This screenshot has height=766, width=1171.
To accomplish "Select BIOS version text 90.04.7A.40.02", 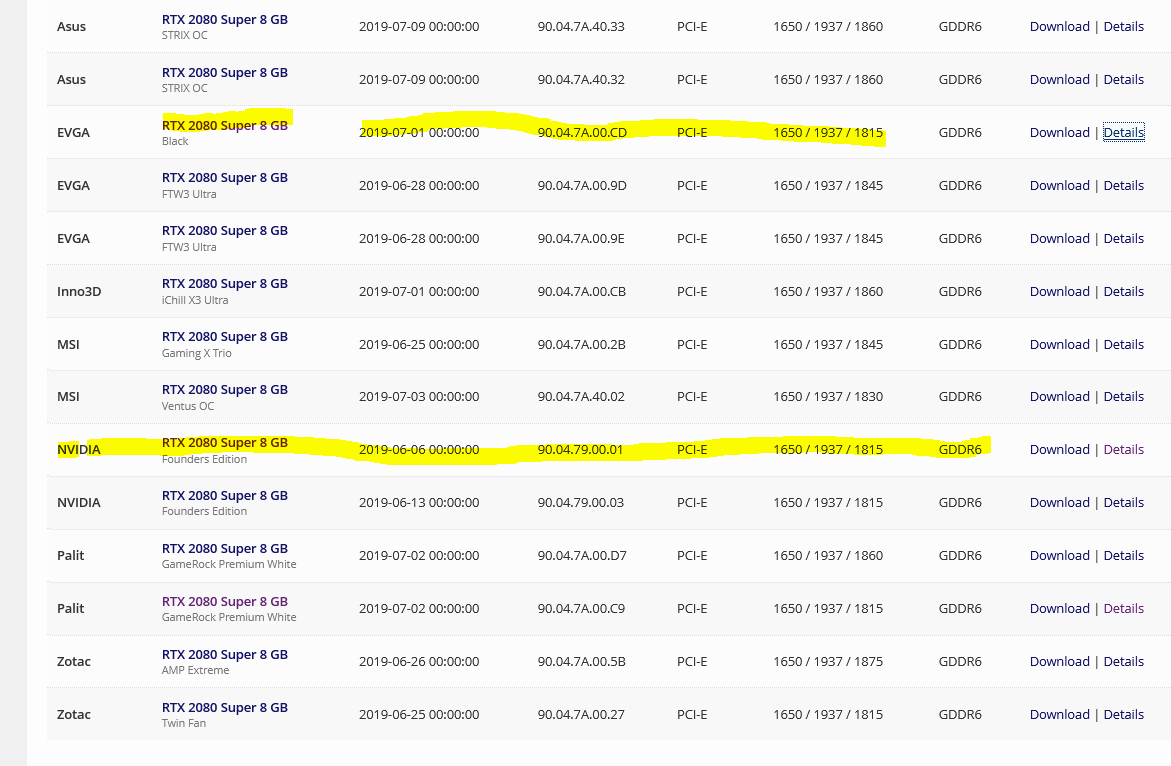I will (x=581, y=397).
